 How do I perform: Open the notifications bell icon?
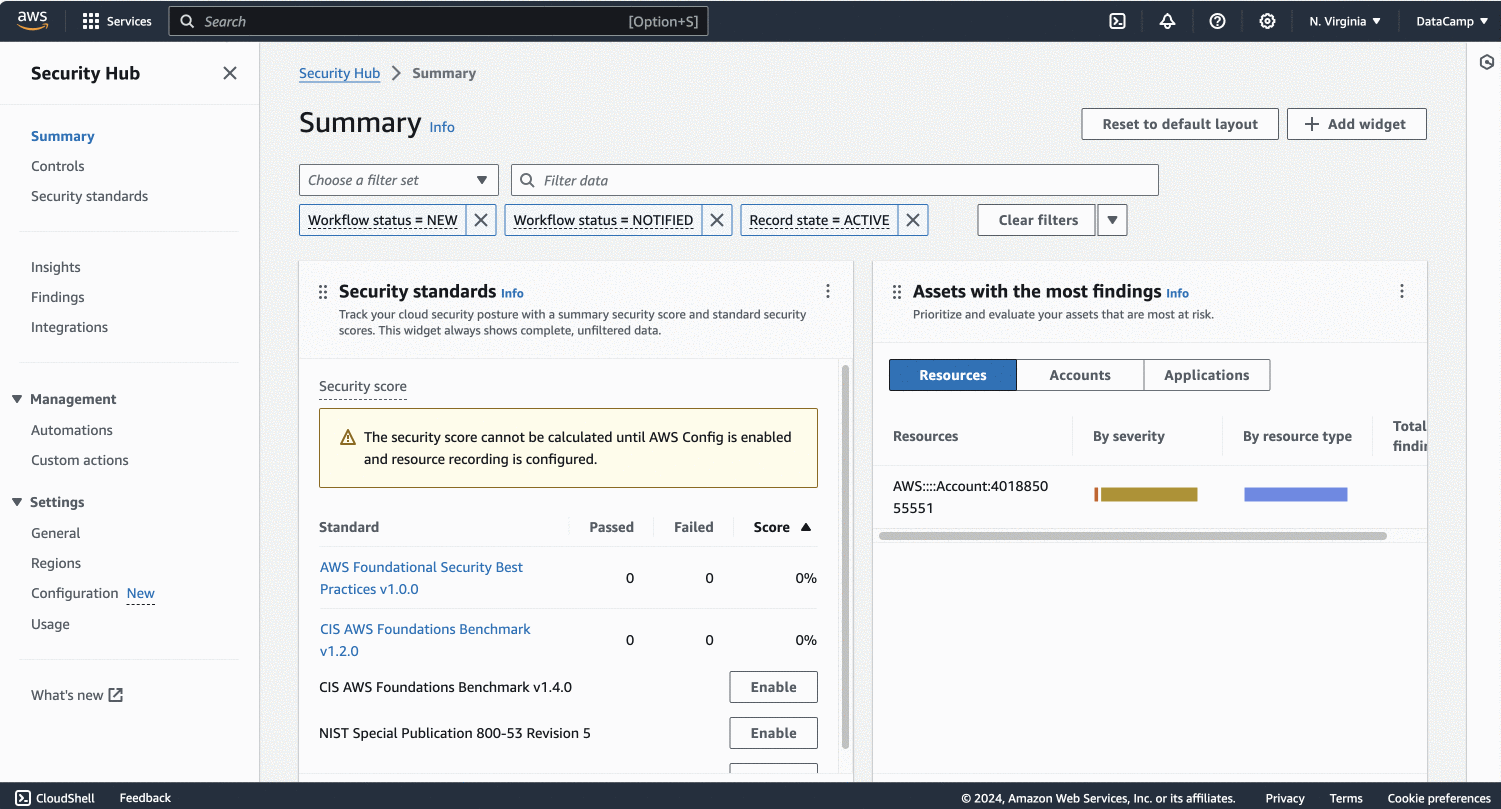tap(1167, 21)
